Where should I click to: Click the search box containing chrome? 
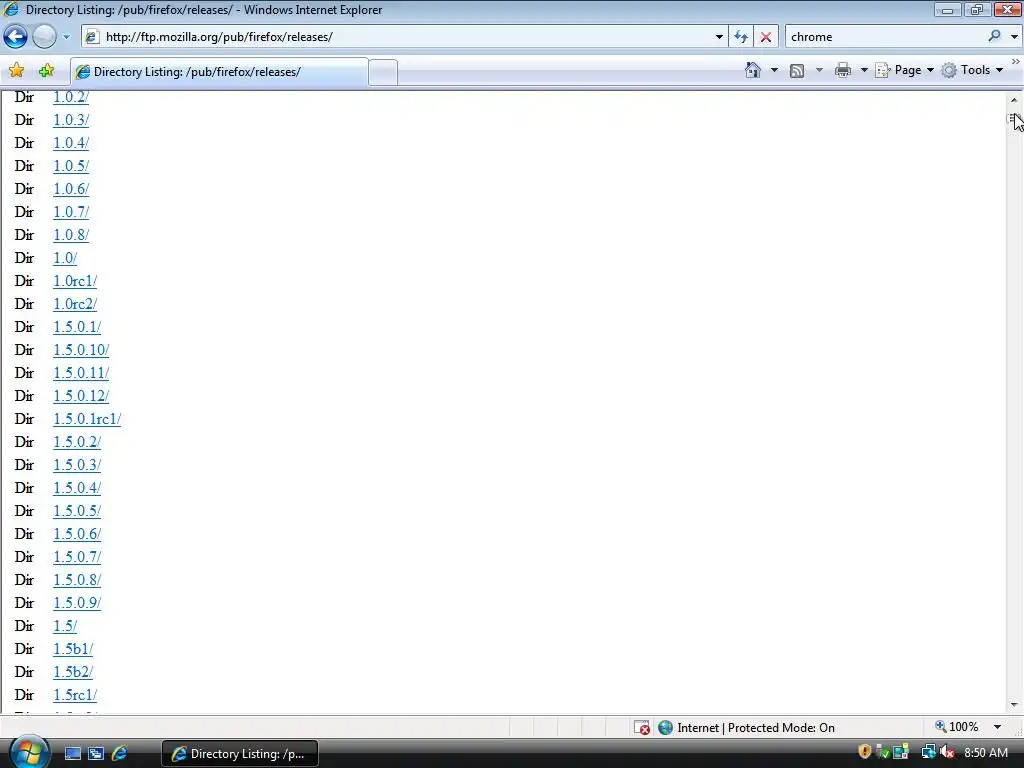point(885,37)
